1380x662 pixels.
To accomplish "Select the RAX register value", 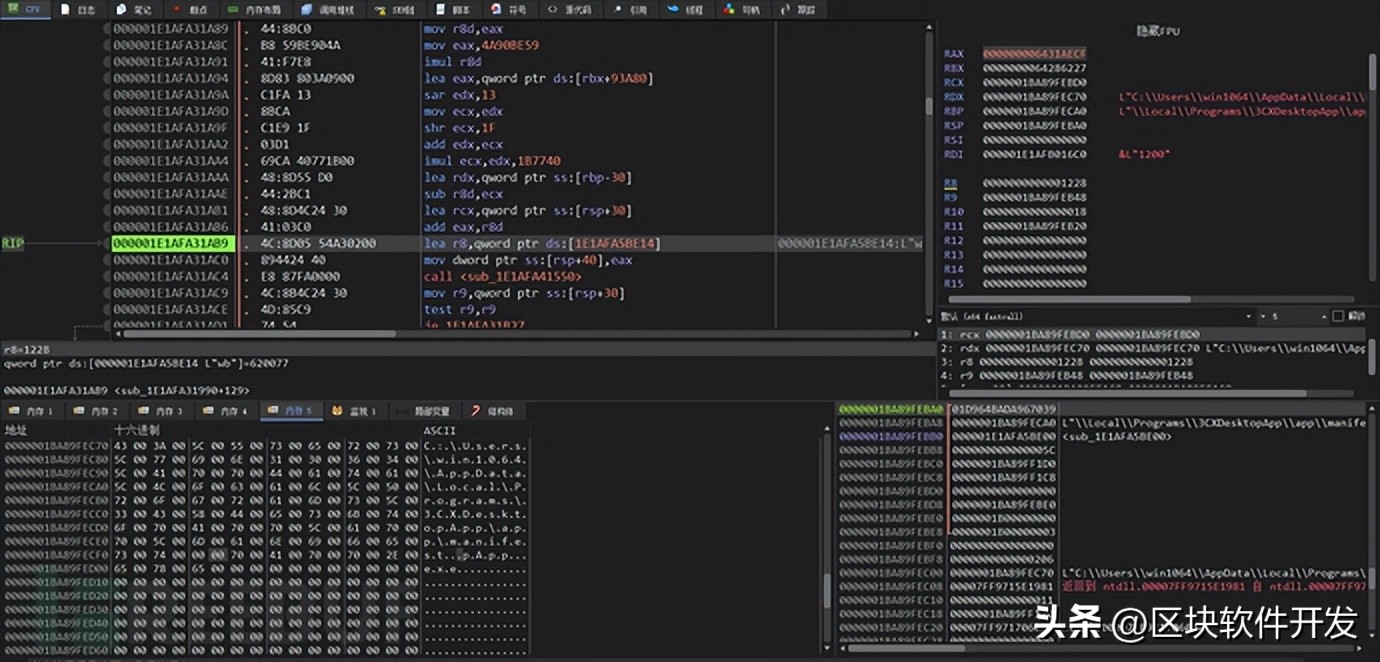I will pyautogui.click(x=1034, y=54).
